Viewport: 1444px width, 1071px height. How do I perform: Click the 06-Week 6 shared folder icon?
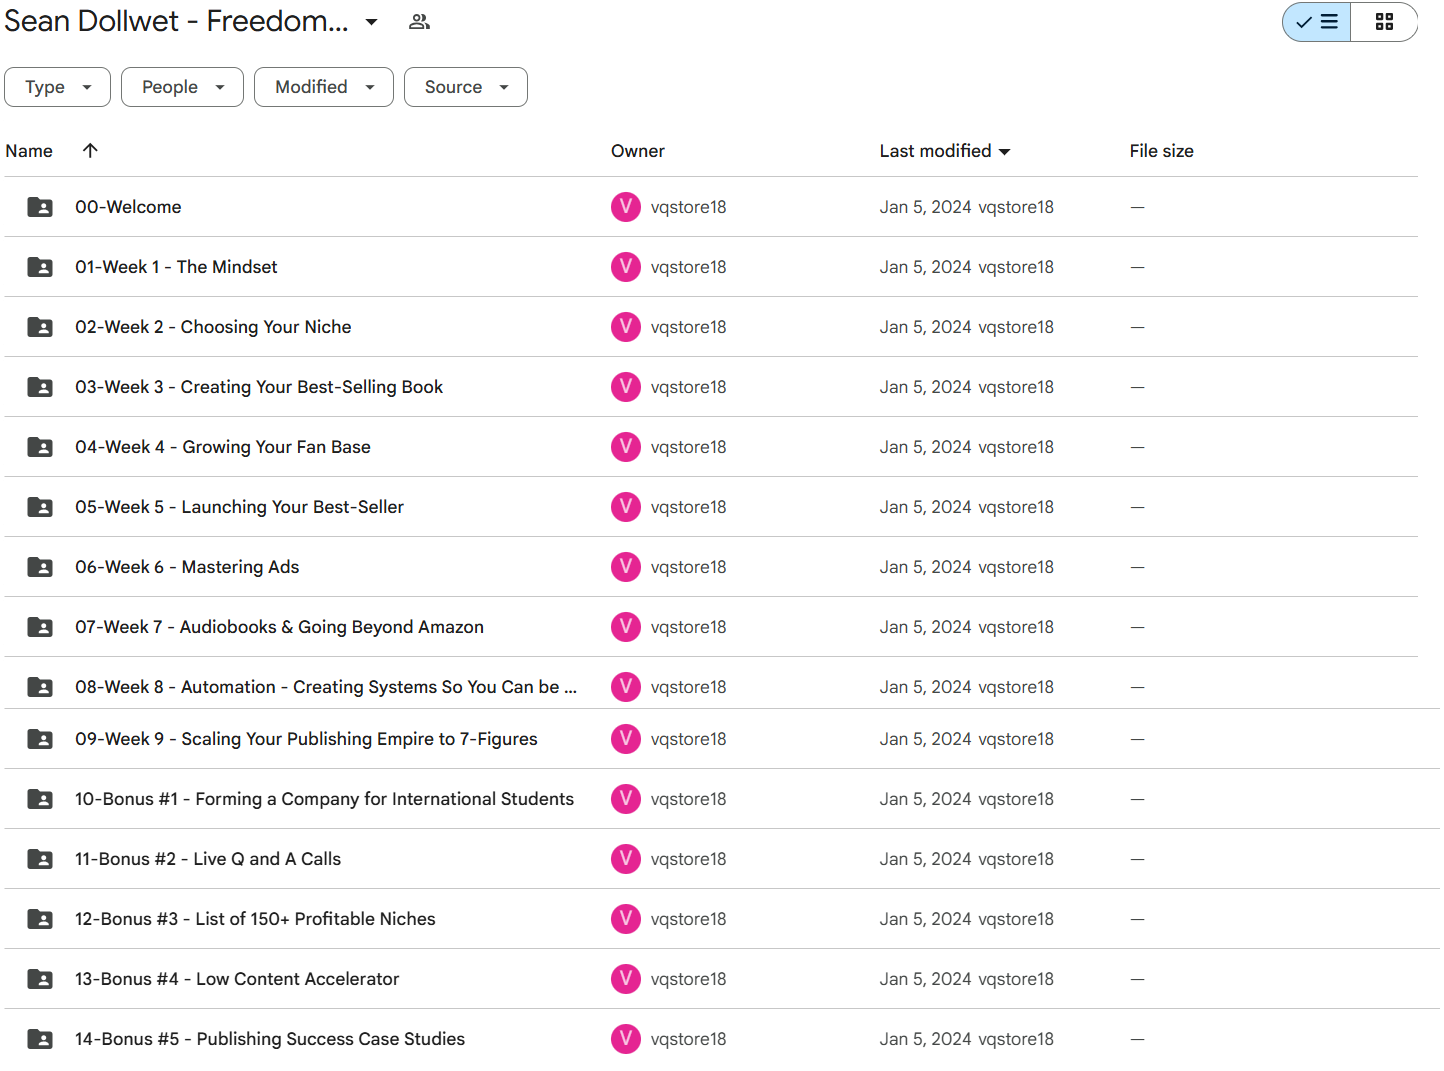pyautogui.click(x=40, y=567)
